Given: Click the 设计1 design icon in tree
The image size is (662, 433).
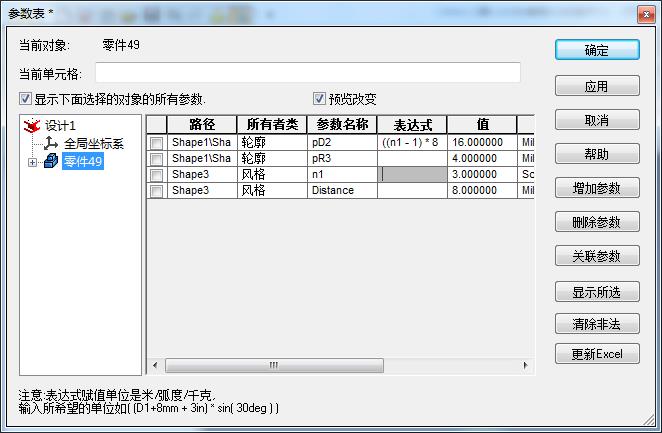Looking at the screenshot, I should click(34, 125).
